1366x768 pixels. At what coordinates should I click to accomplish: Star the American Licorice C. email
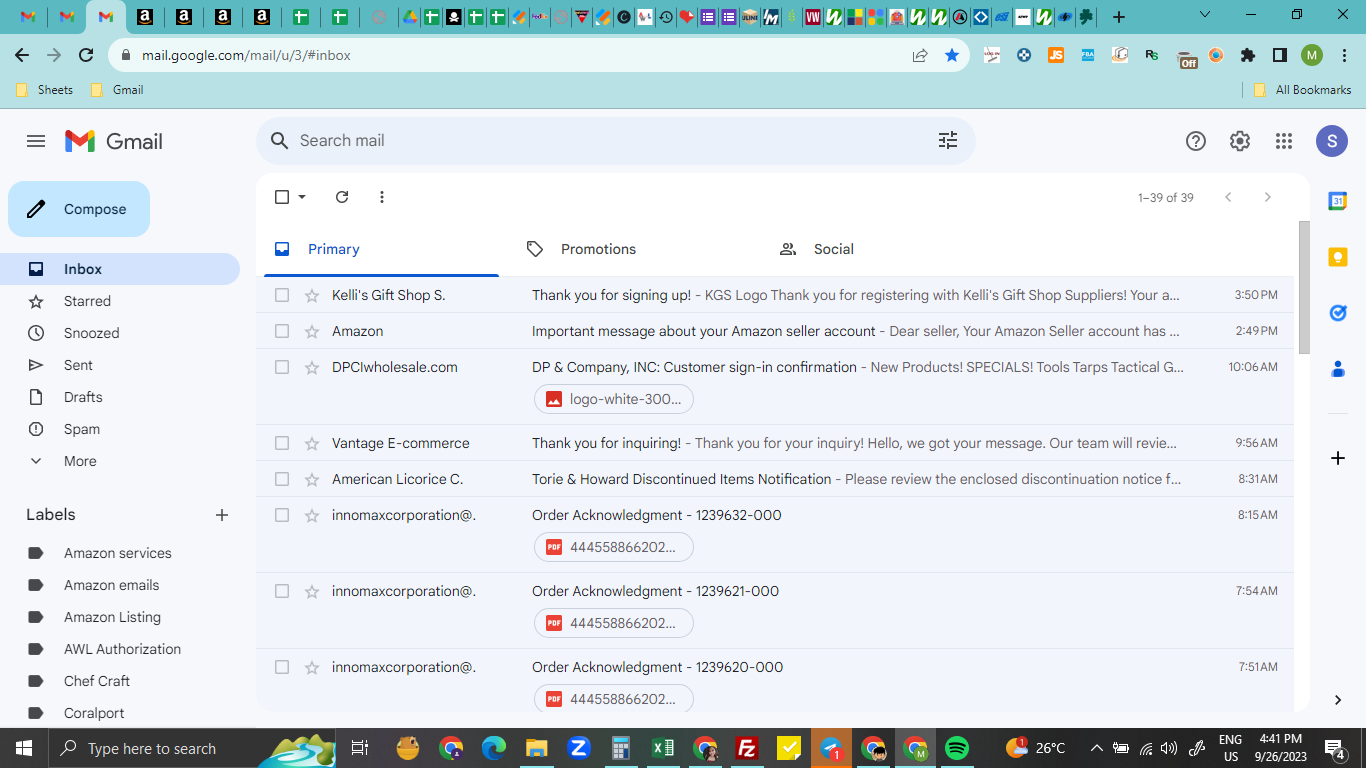tap(312, 479)
